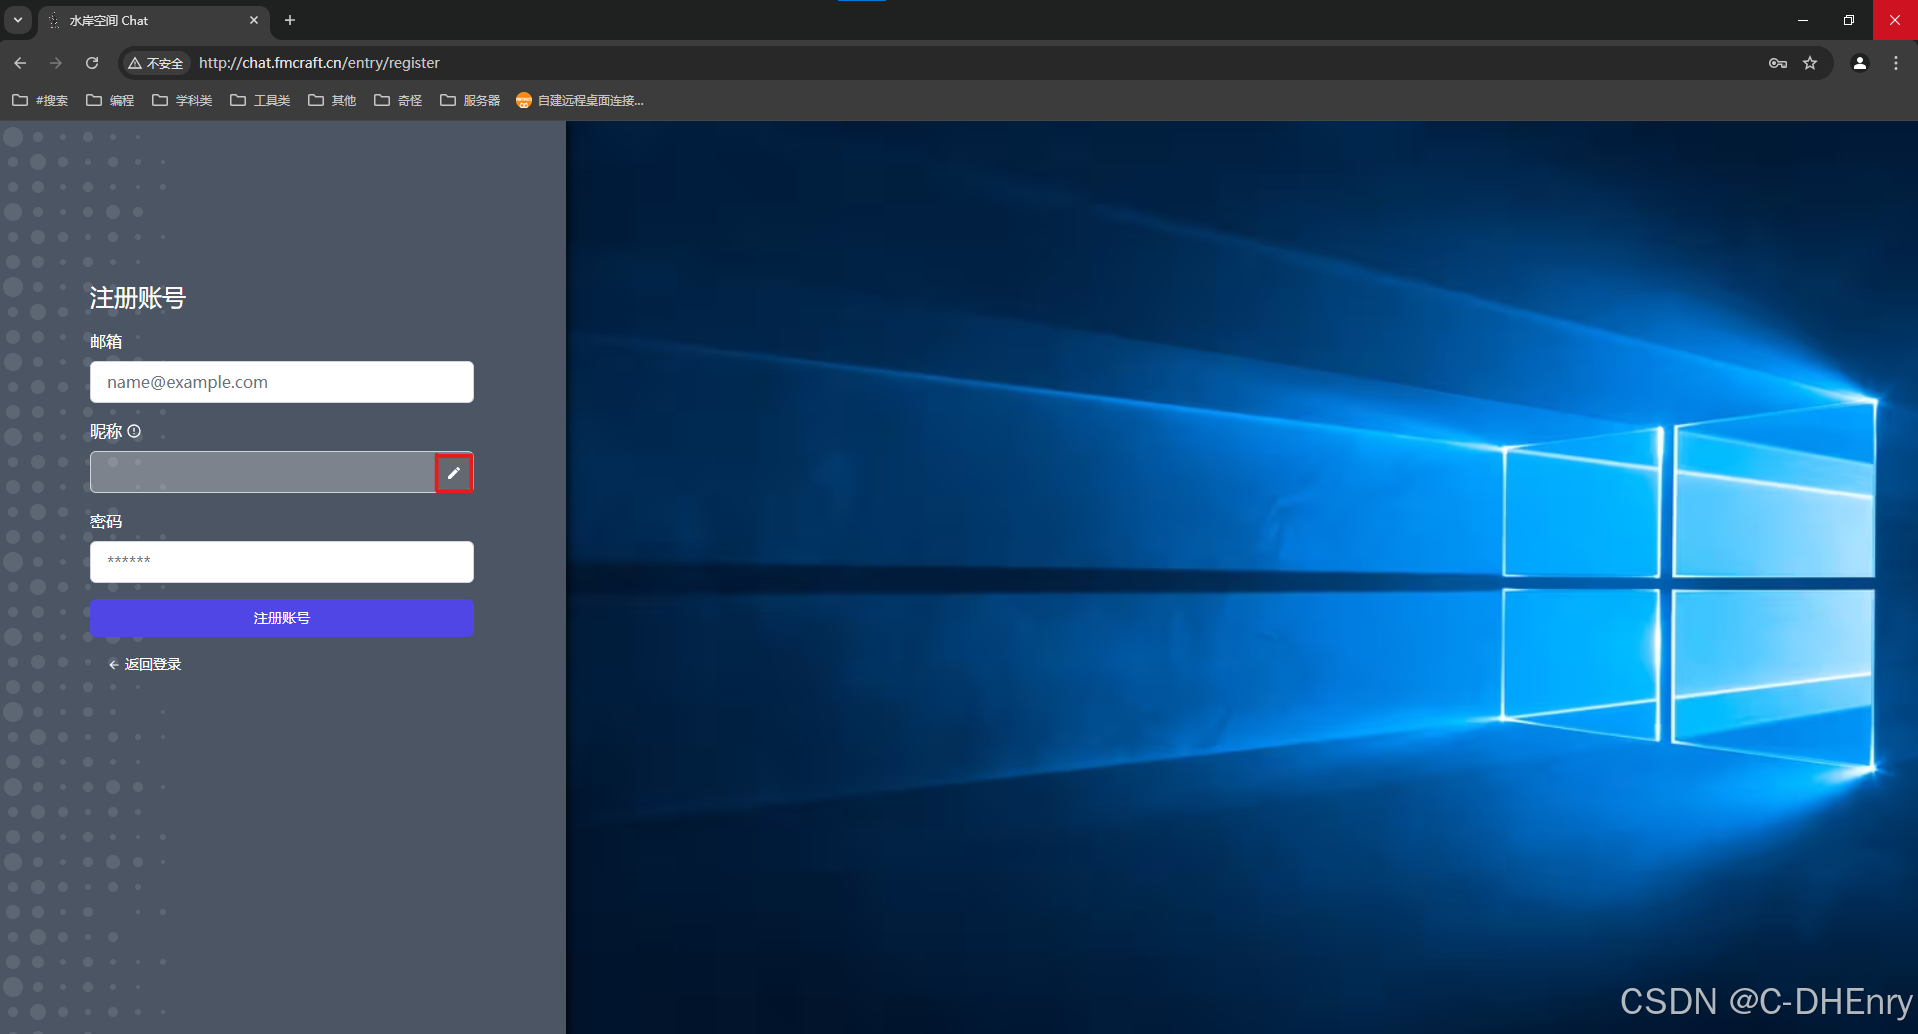Viewport: 1918px width, 1034px height.
Task: Open the saved passwords key icon
Action: pyautogui.click(x=1777, y=63)
